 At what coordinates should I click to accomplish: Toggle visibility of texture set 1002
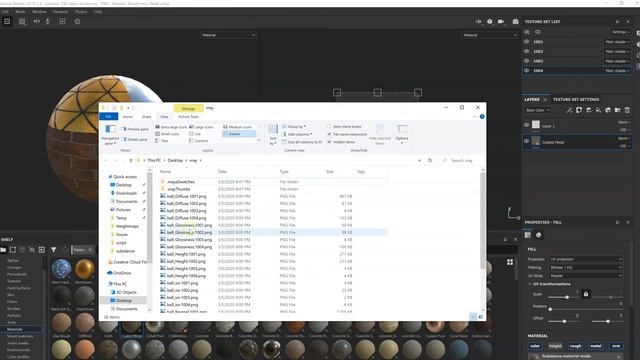pos(527,51)
